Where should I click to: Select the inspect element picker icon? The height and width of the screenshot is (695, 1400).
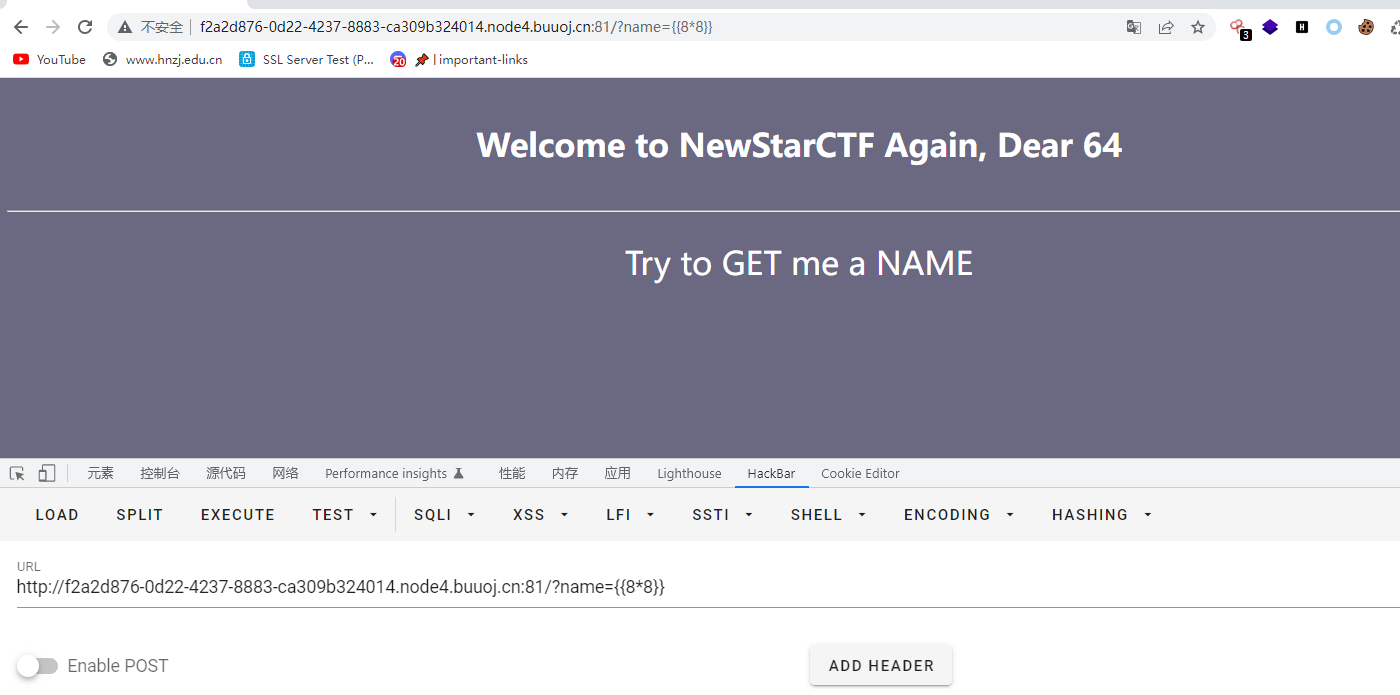(x=17, y=473)
